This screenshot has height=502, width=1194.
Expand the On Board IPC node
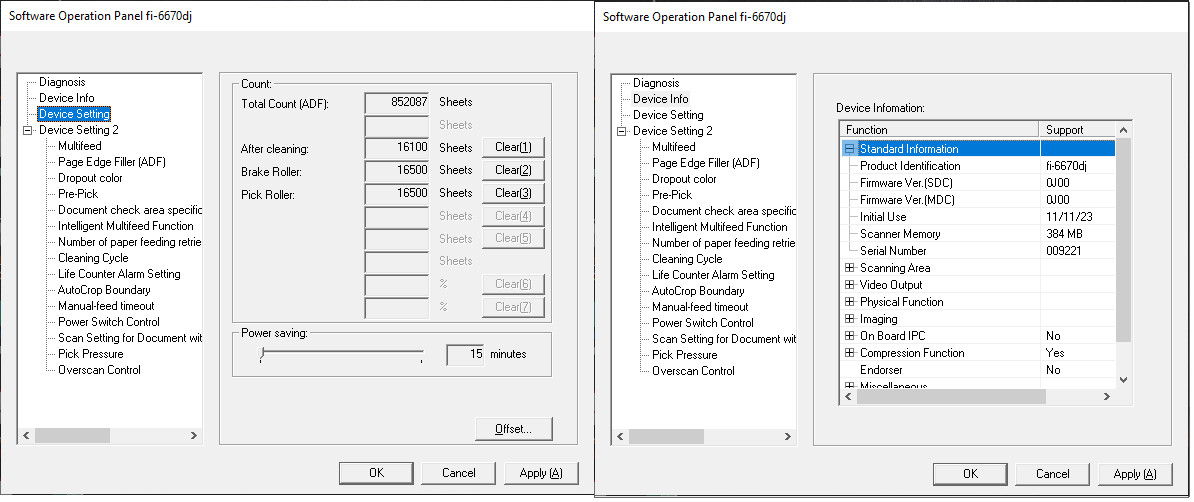coord(850,336)
